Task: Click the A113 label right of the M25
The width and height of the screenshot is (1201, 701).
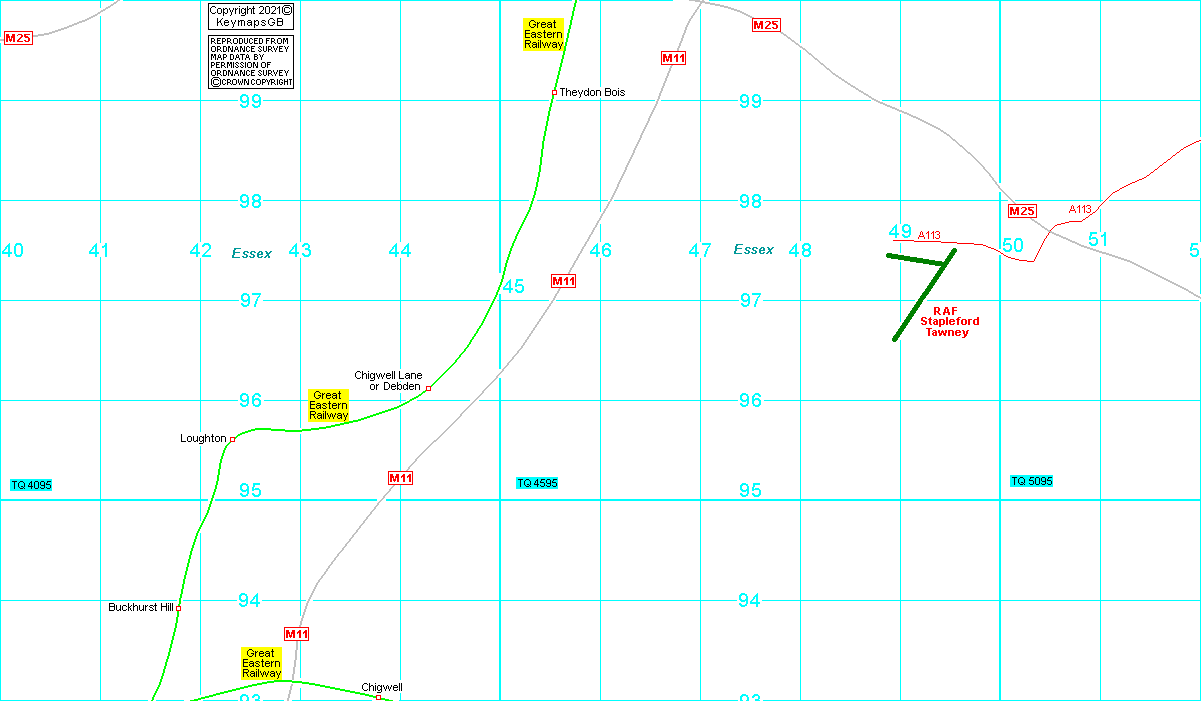Action: coord(1080,209)
